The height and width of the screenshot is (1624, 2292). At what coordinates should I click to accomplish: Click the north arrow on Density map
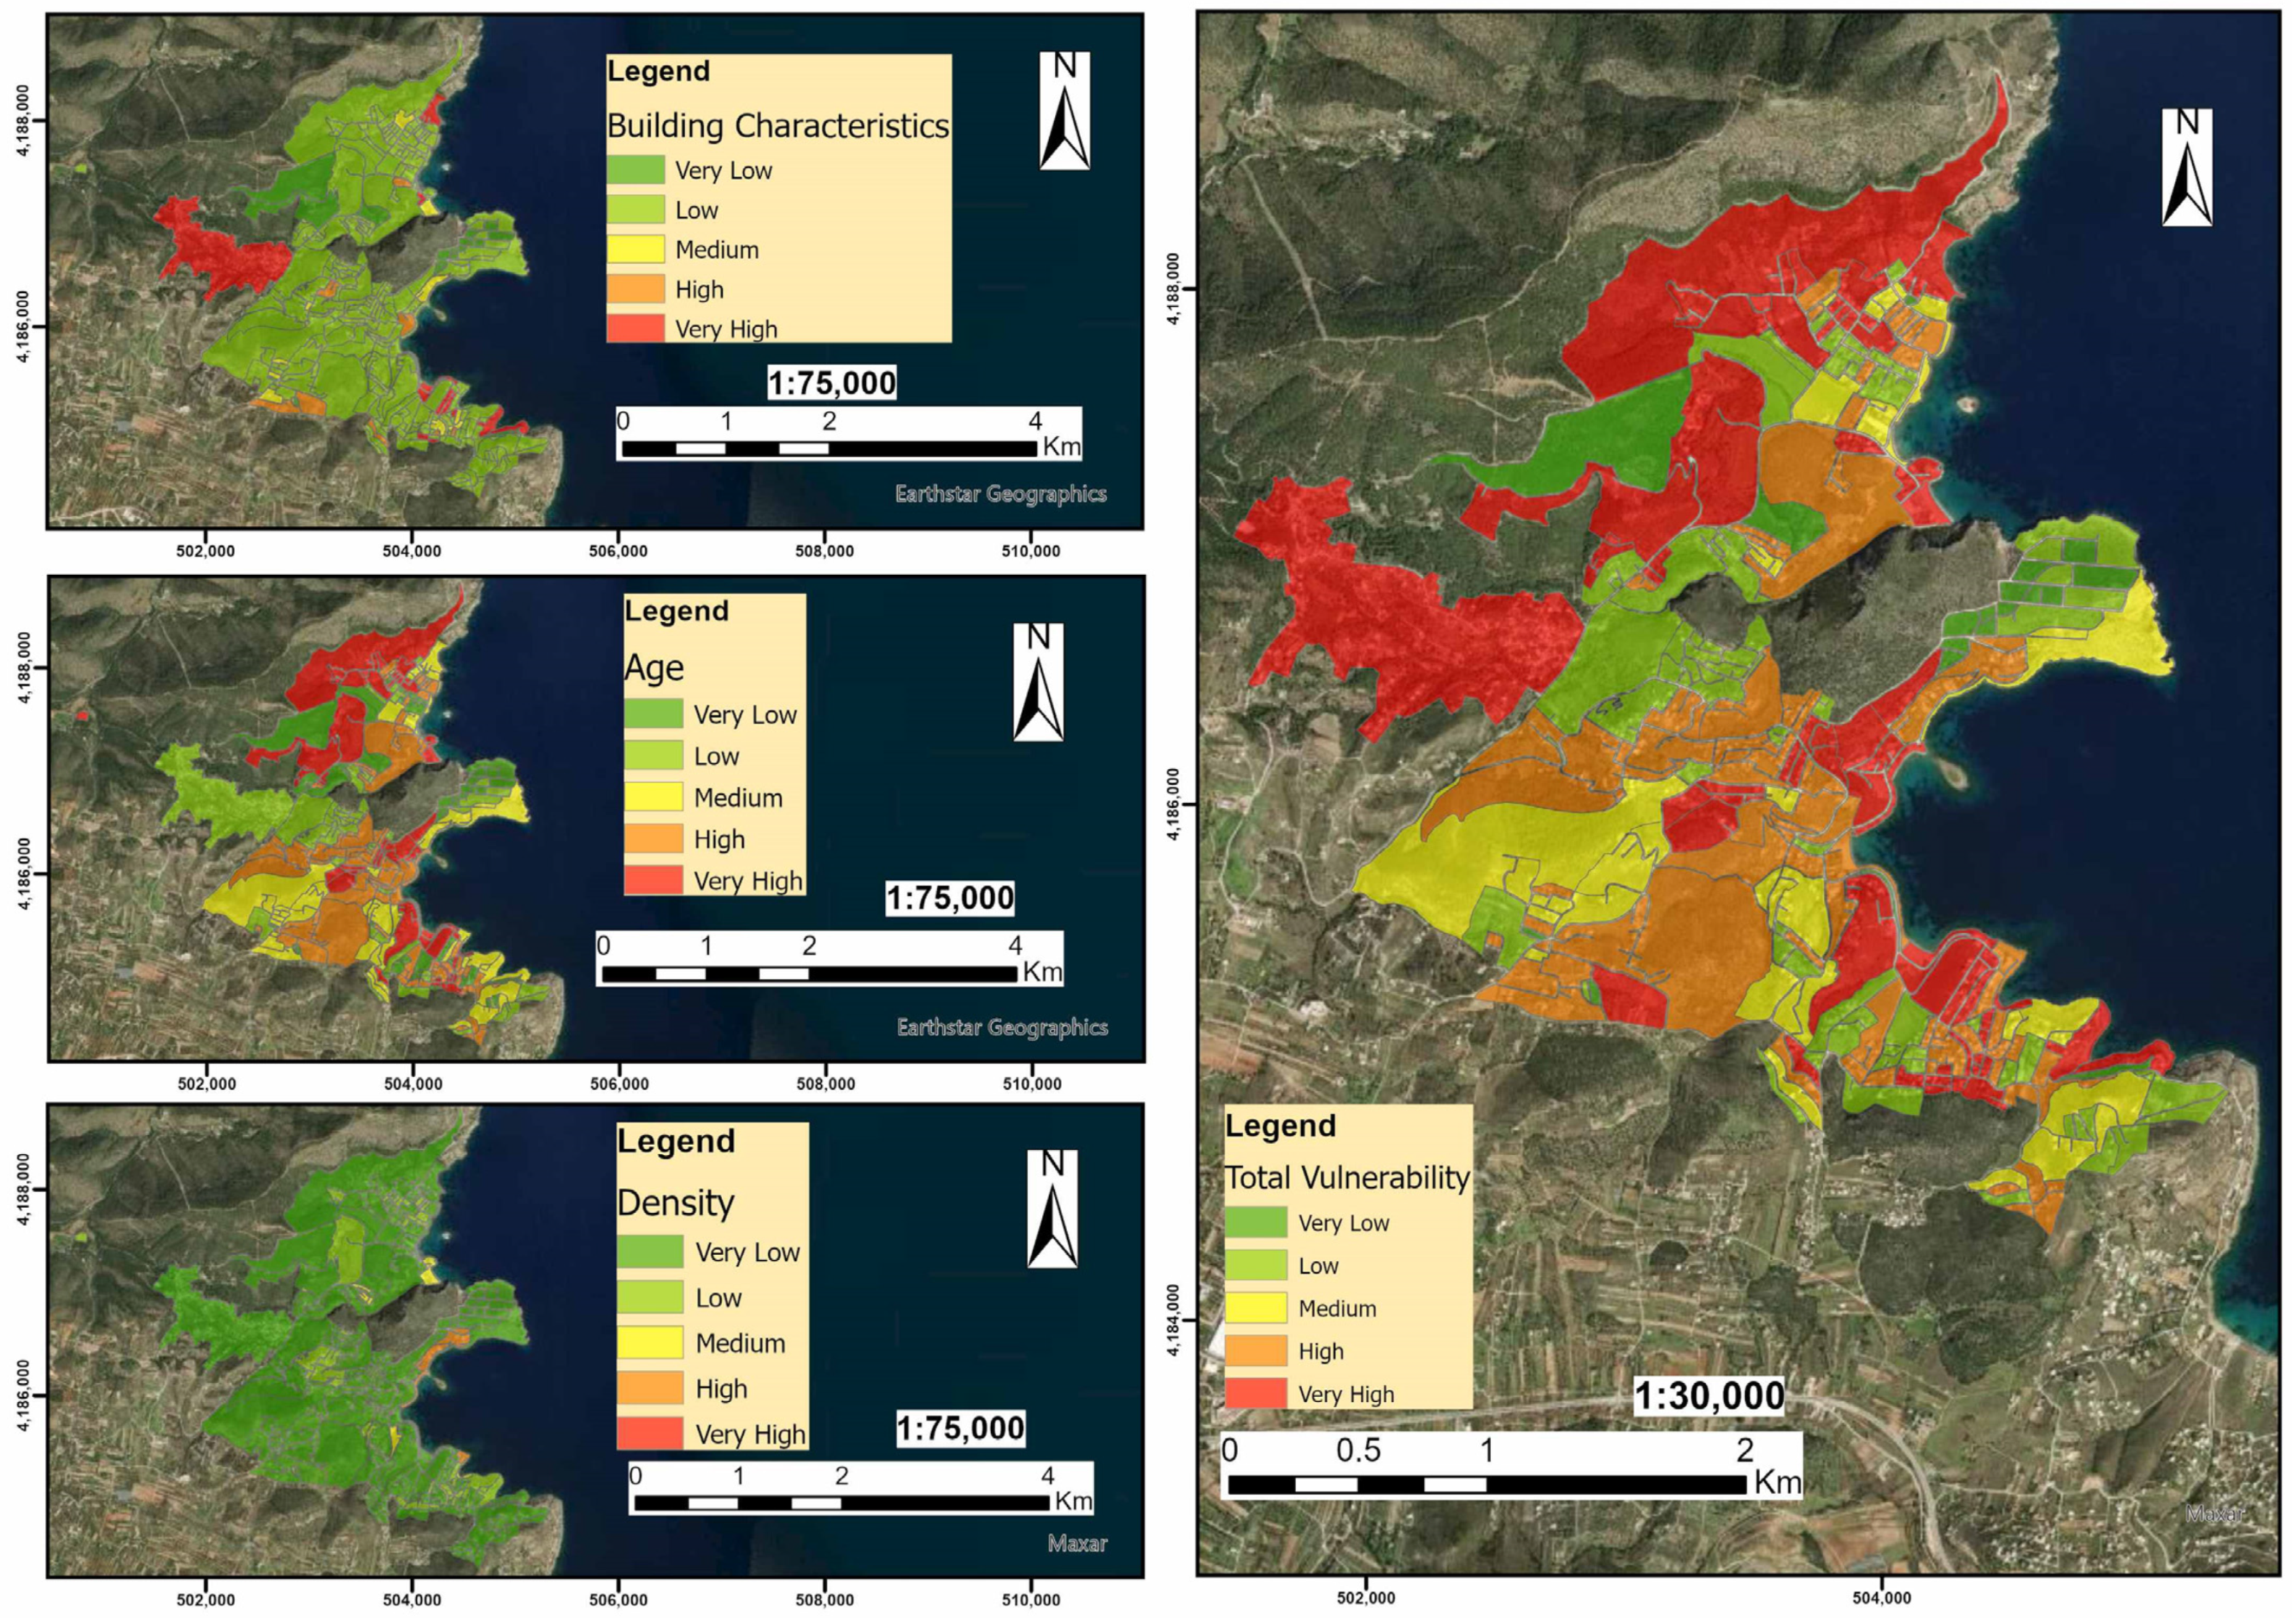pos(1052,1209)
